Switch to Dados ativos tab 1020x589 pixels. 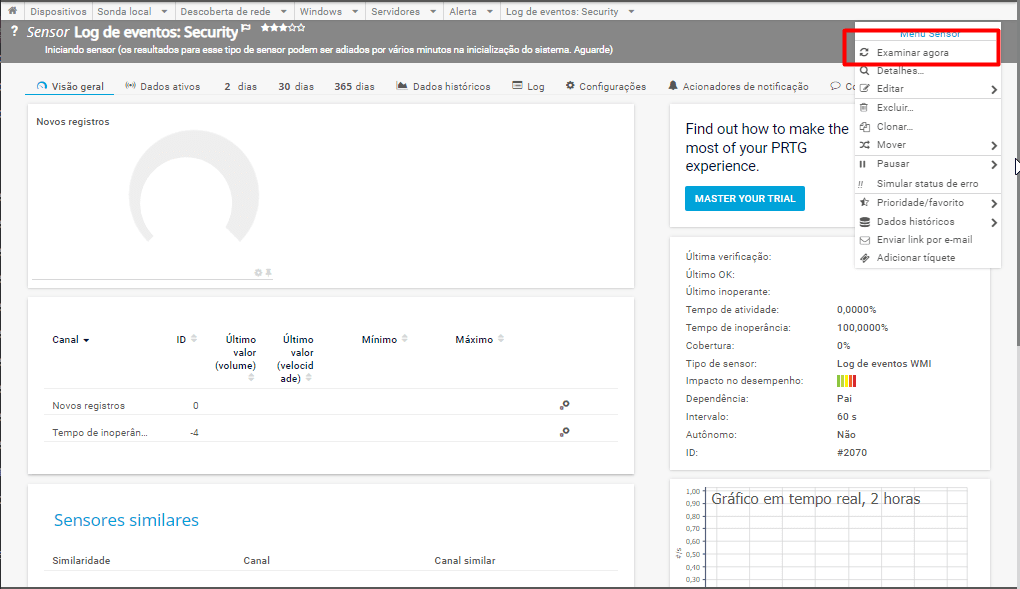[x=163, y=86]
